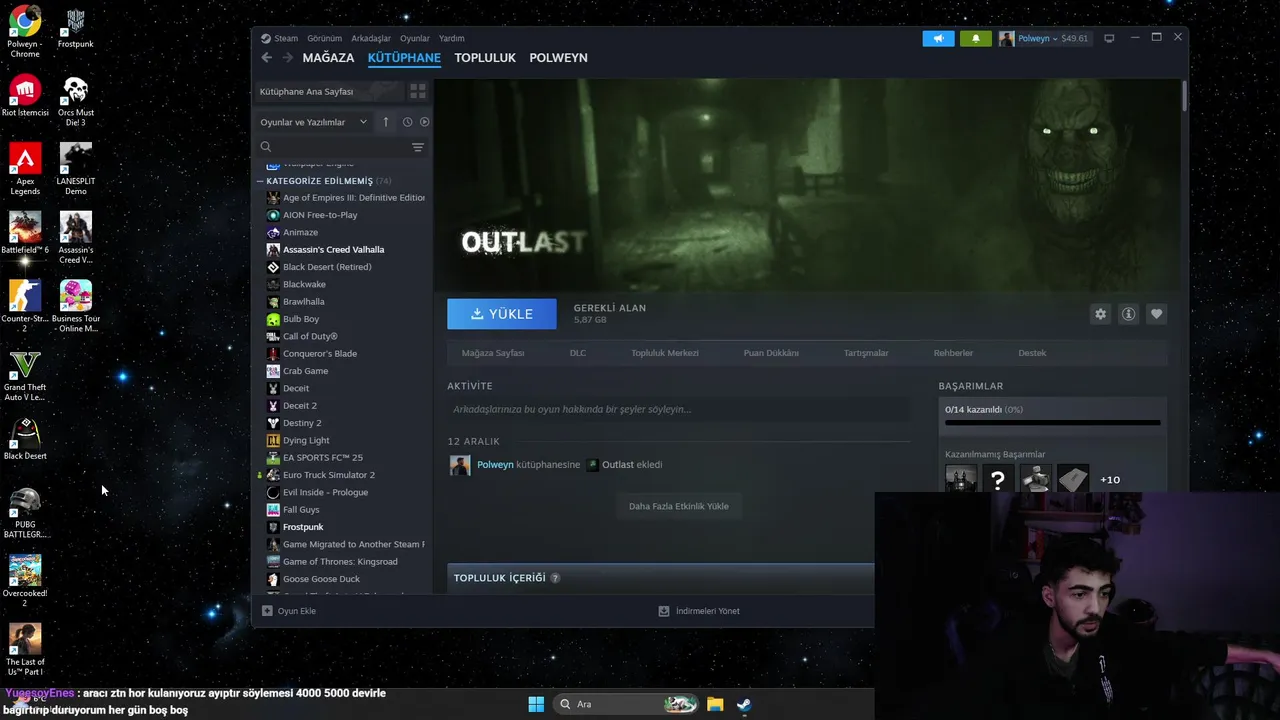Click the Crab Game icon

click(x=273, y=371)
